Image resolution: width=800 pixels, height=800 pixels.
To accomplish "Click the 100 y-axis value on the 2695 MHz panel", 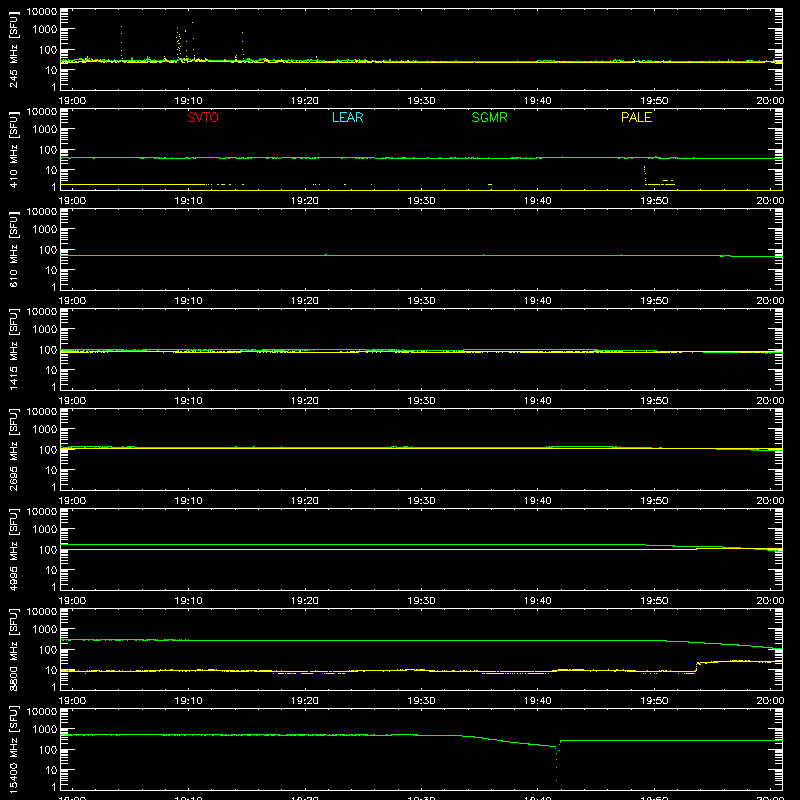I will 48,449.
